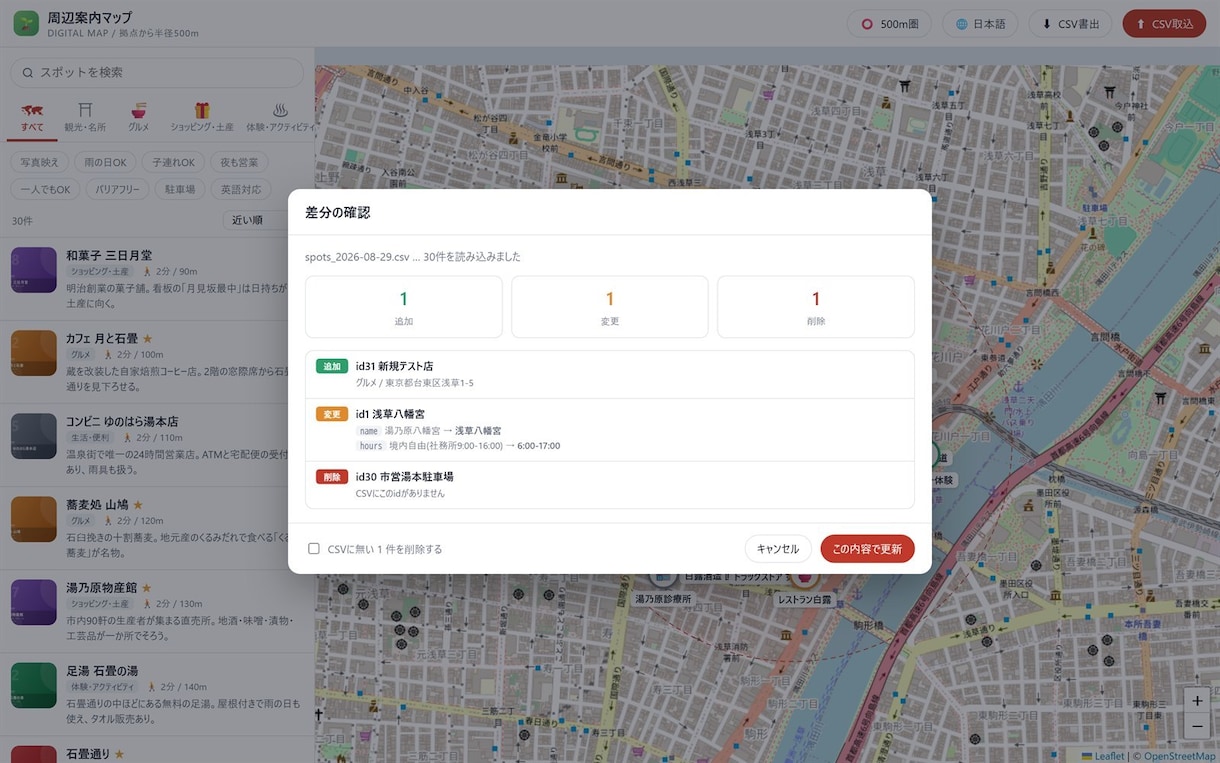This screenshot has height=763, width=1220.
Task: Open the 蕎麦処 山鳩 thumbnail
Action: click(x=33, y=520)
